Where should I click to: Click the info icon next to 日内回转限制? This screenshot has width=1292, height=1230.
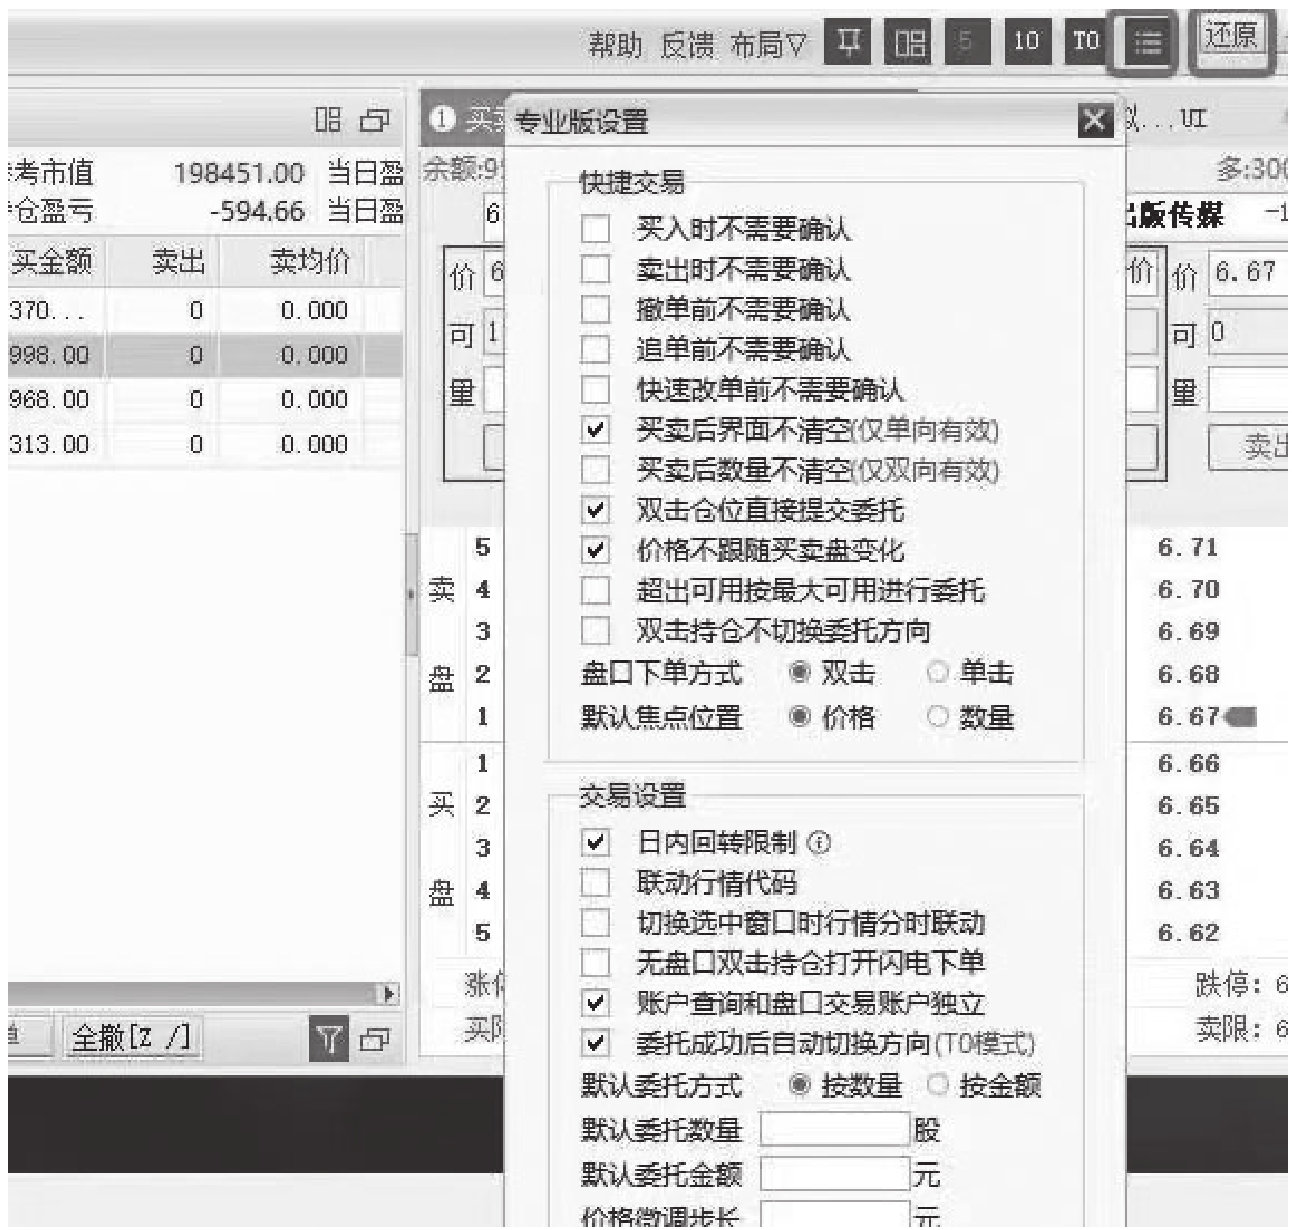click(819, 843)
